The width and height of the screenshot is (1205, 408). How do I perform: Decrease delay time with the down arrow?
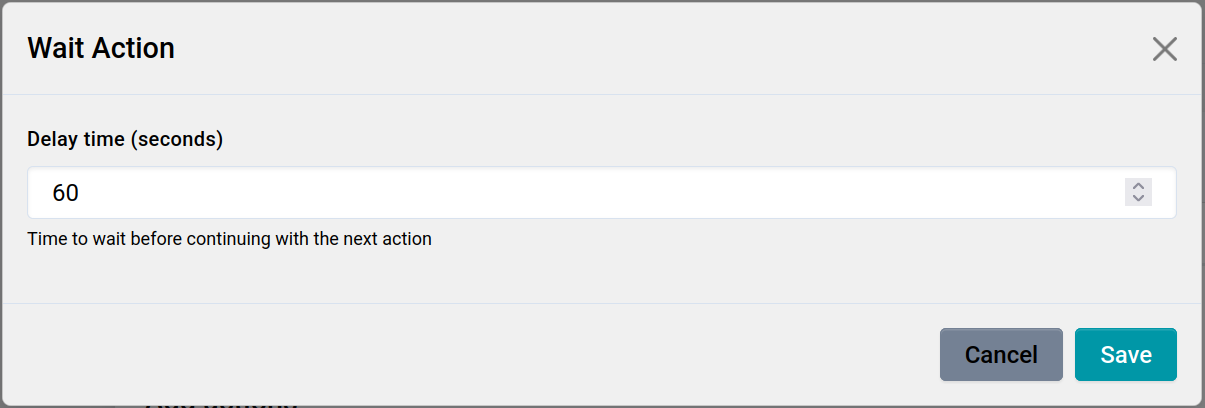coord(1138,198)
